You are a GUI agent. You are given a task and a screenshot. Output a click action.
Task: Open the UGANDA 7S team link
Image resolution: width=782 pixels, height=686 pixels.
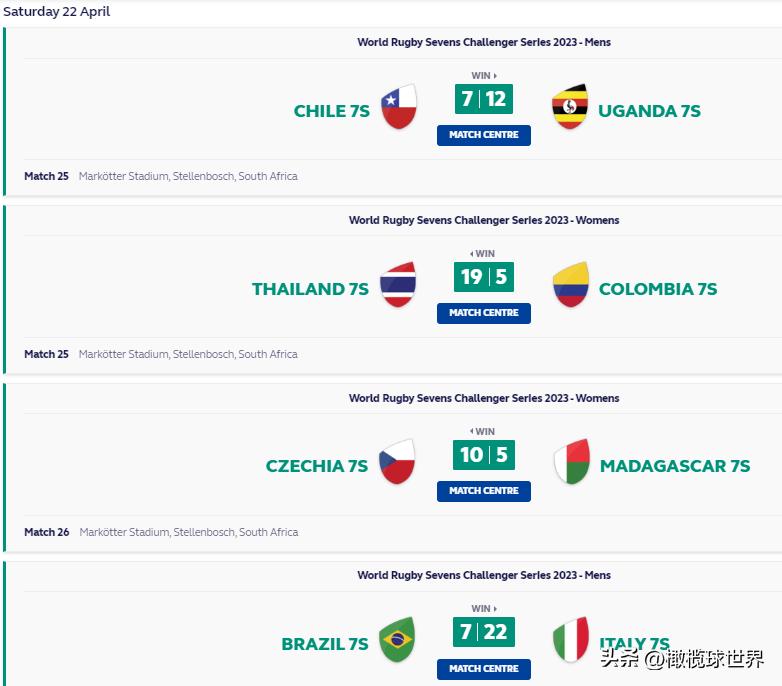click(649, 111)
